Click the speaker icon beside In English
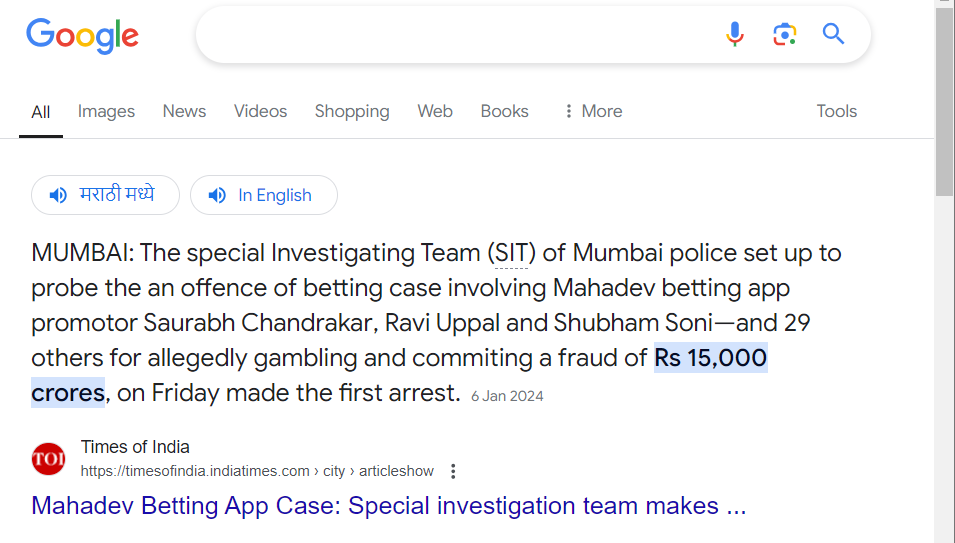The image size is (955, 543). pyautogui.click(x=217, y=195)
